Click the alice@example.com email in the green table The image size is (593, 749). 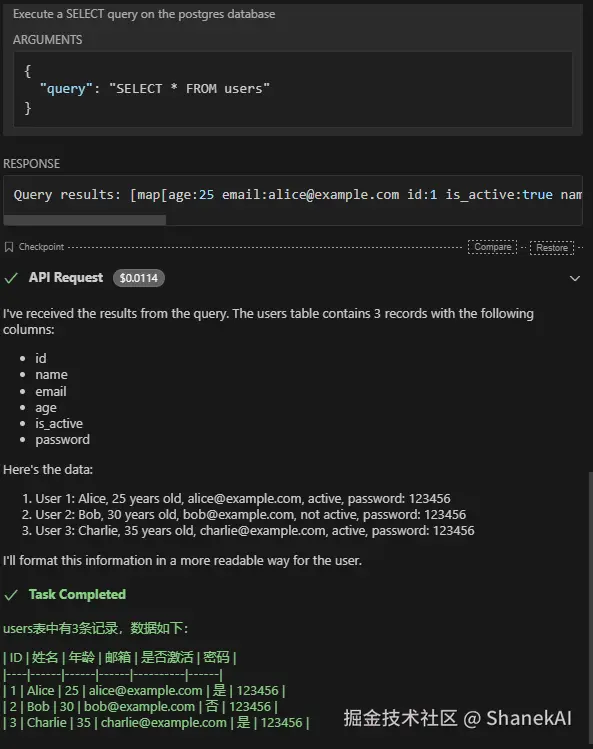pos(145,691)
